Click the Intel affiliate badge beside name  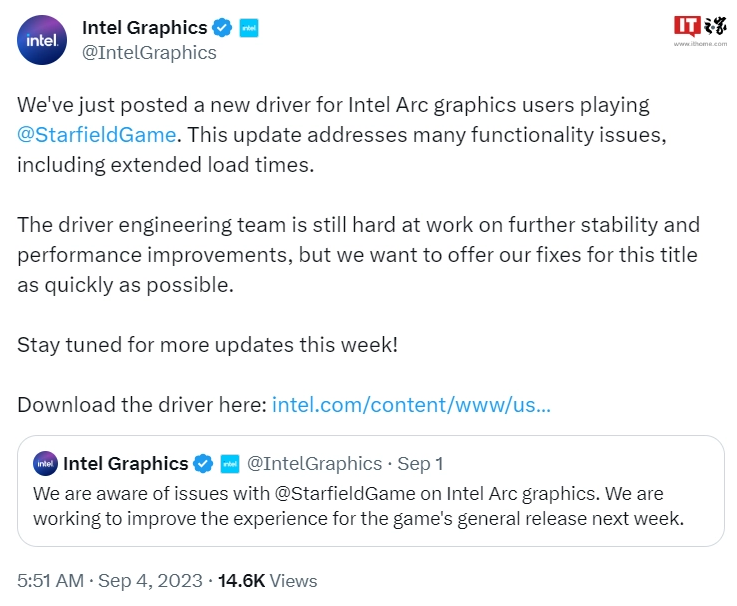pyautogui.click(x=249, y=28)
